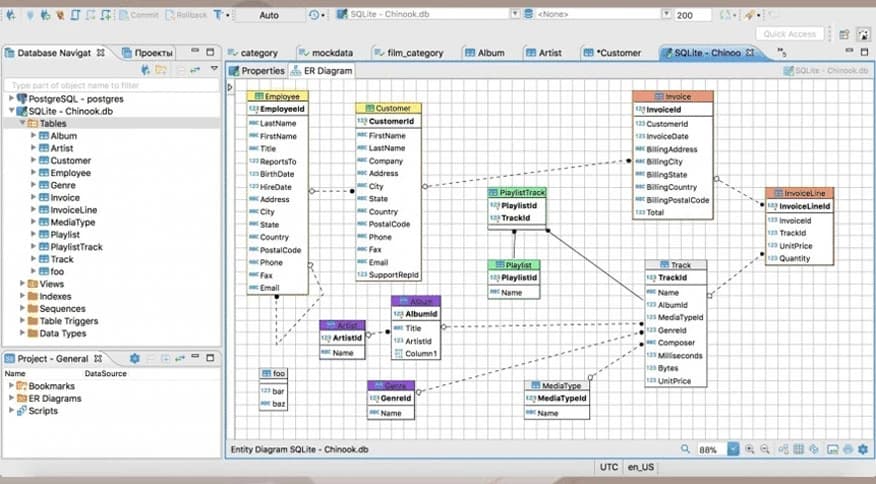Expand the Views folder in navigator
Viewport: 876px width, 484px height.
pyautogui.click(x=23, y=284)
